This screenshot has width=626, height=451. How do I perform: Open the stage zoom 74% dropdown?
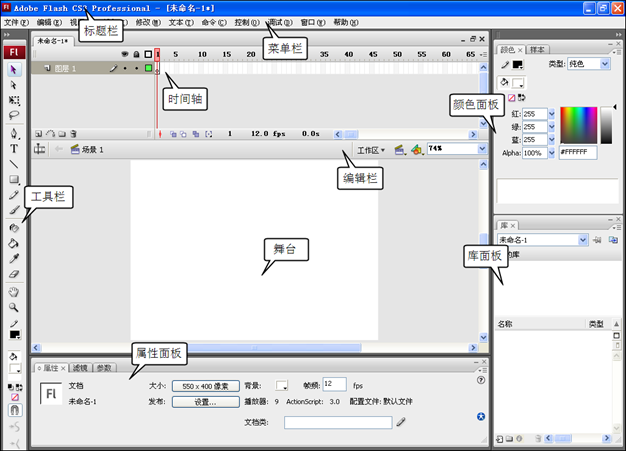point(482,149)
